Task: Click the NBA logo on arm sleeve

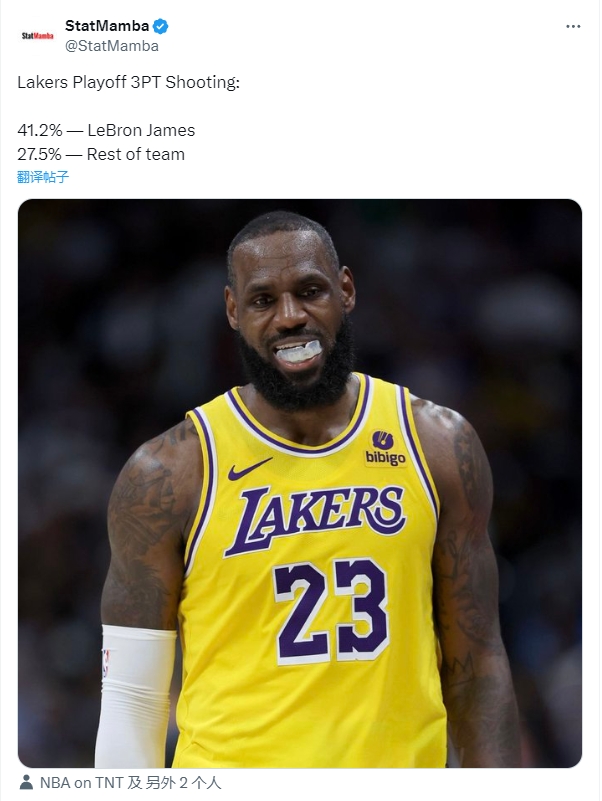Action: (106, 663)
